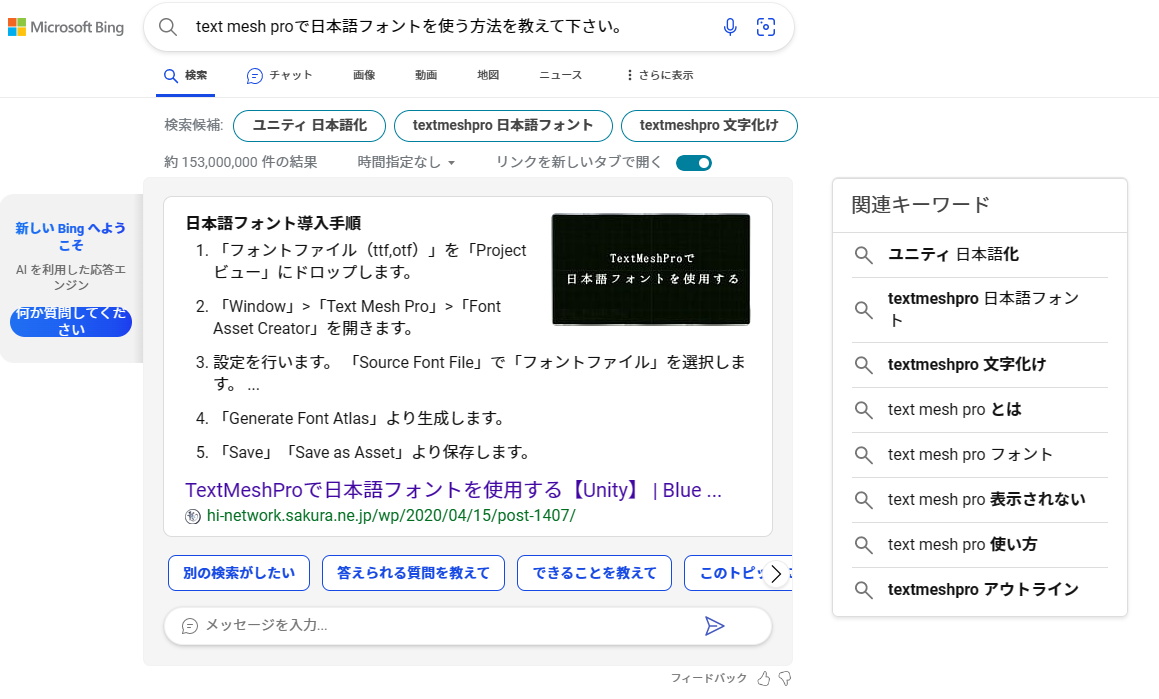1159x699 pixels.
Task: Click magnifier icon next to ユニティ 日本語化 keyword
Action: (863, 255)
